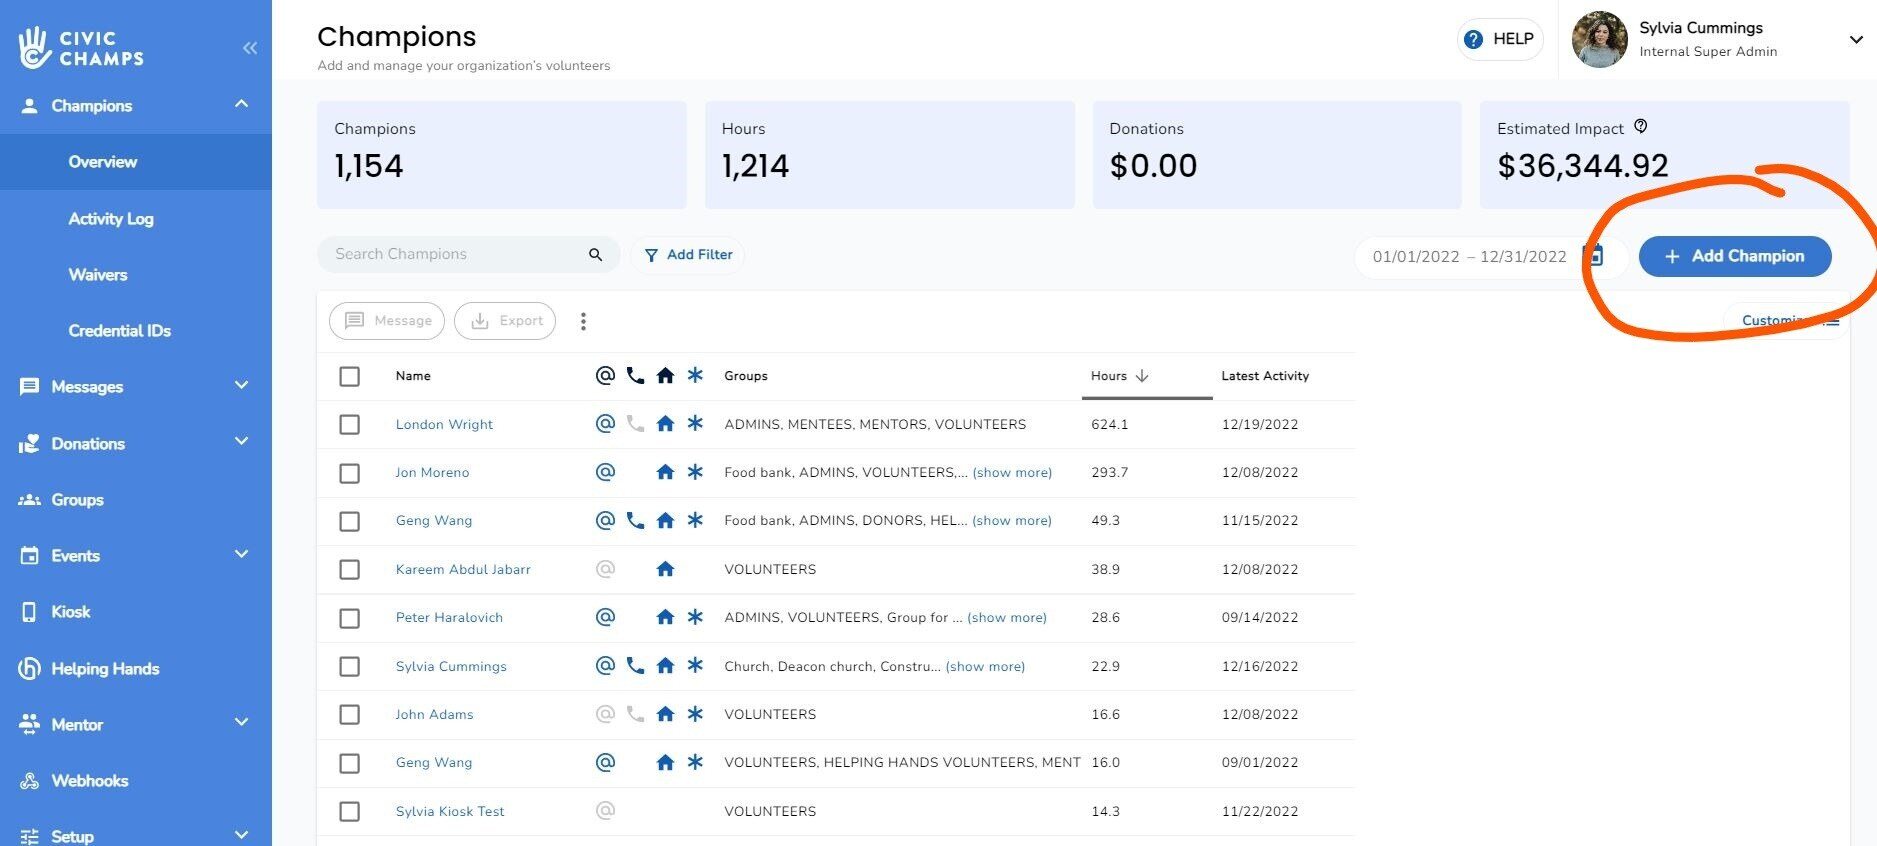Screen dimensions: 1877x846
Task: Click the calendar icon beside date range
Action: click(x=1595, y=256)
